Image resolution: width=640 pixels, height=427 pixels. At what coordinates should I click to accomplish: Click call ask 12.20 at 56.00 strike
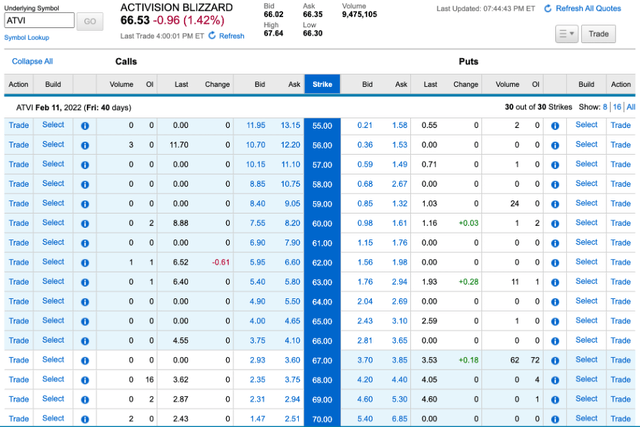[290, 145]
